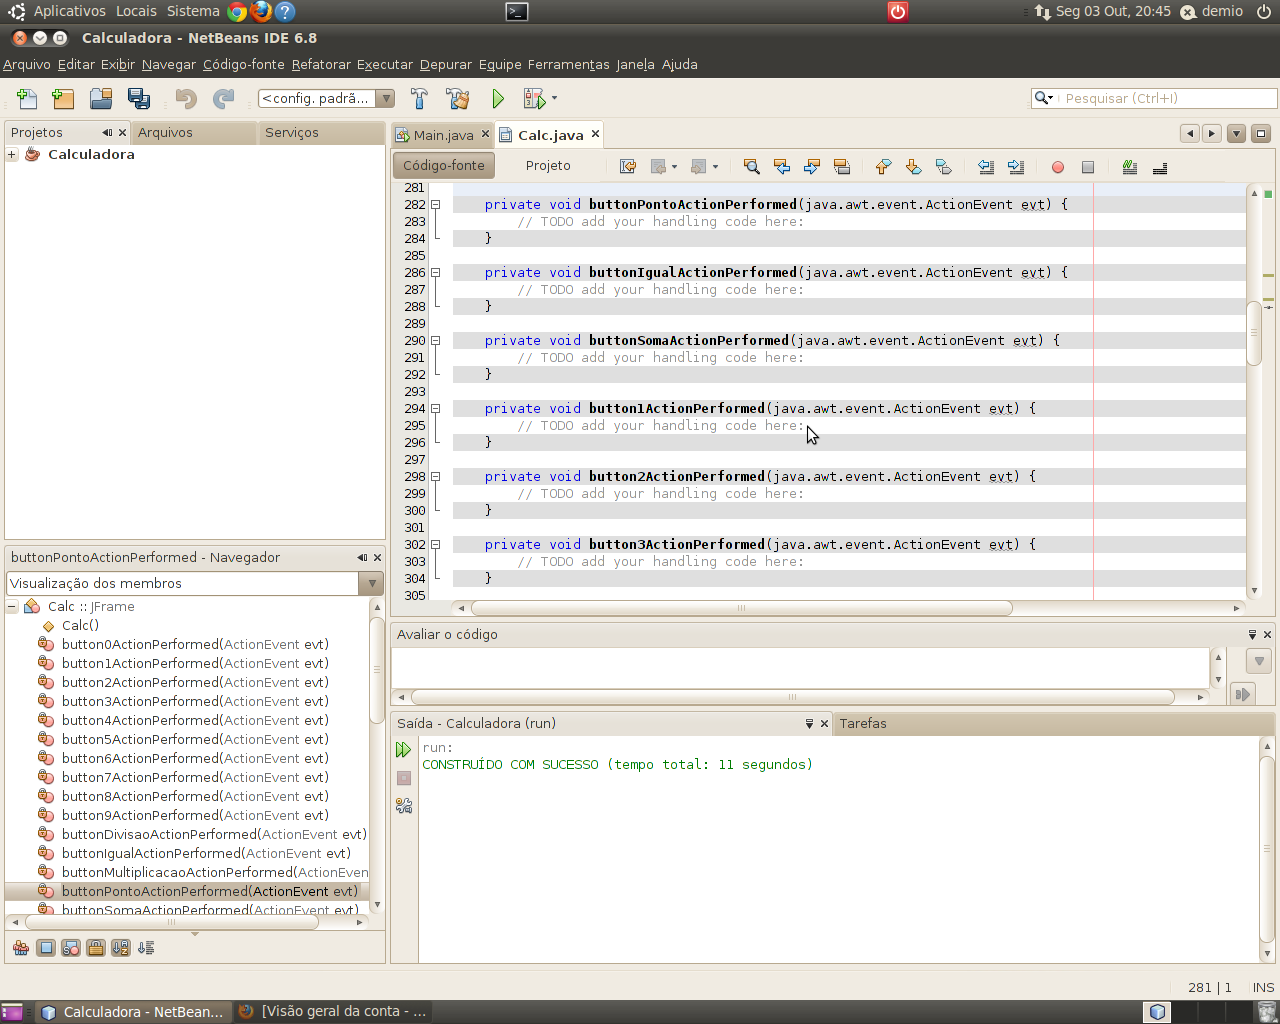Open the project configuration dropdown

[385, 98]
